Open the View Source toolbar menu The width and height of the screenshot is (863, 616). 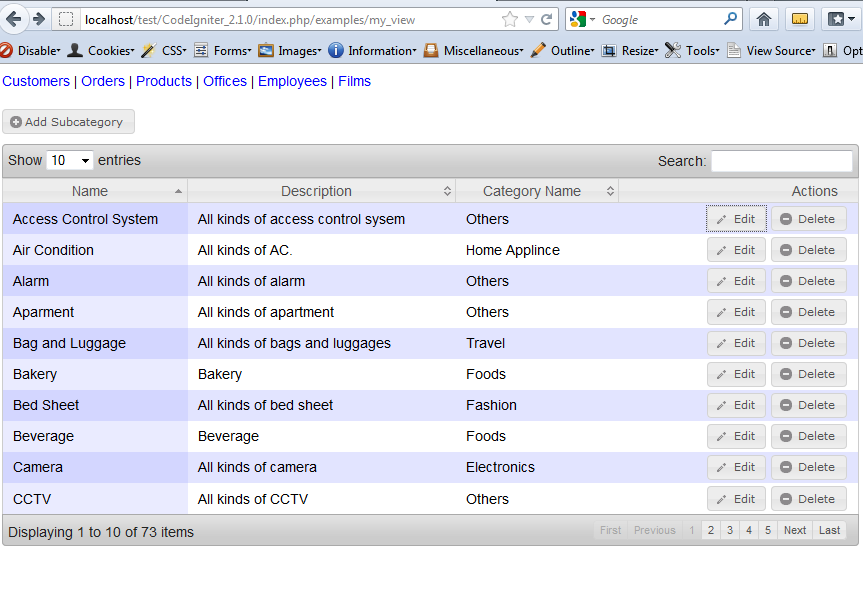tap(771, 51)
